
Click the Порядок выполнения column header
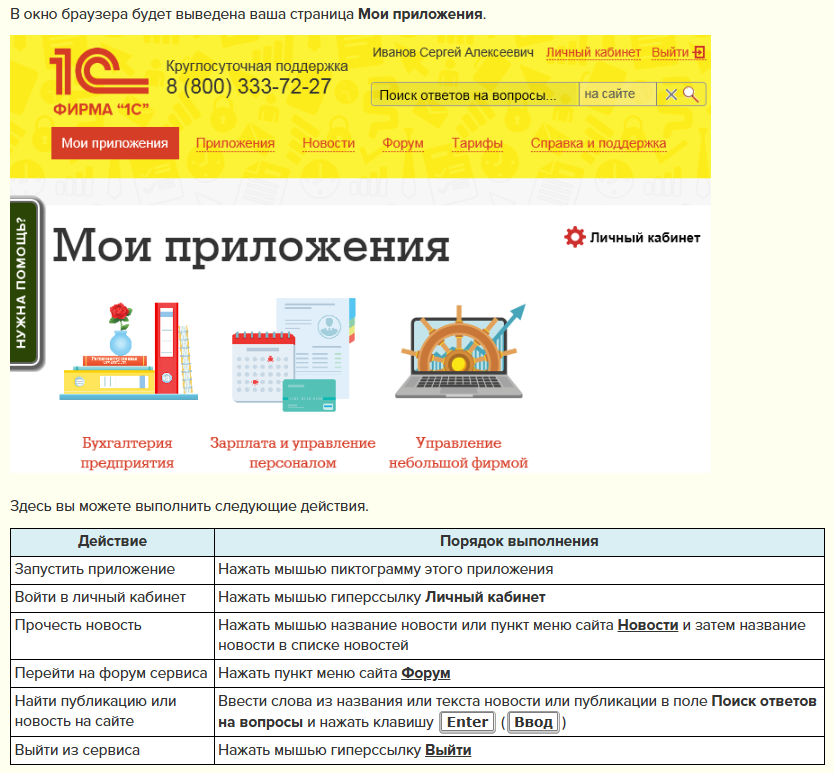tap(519, 542)
